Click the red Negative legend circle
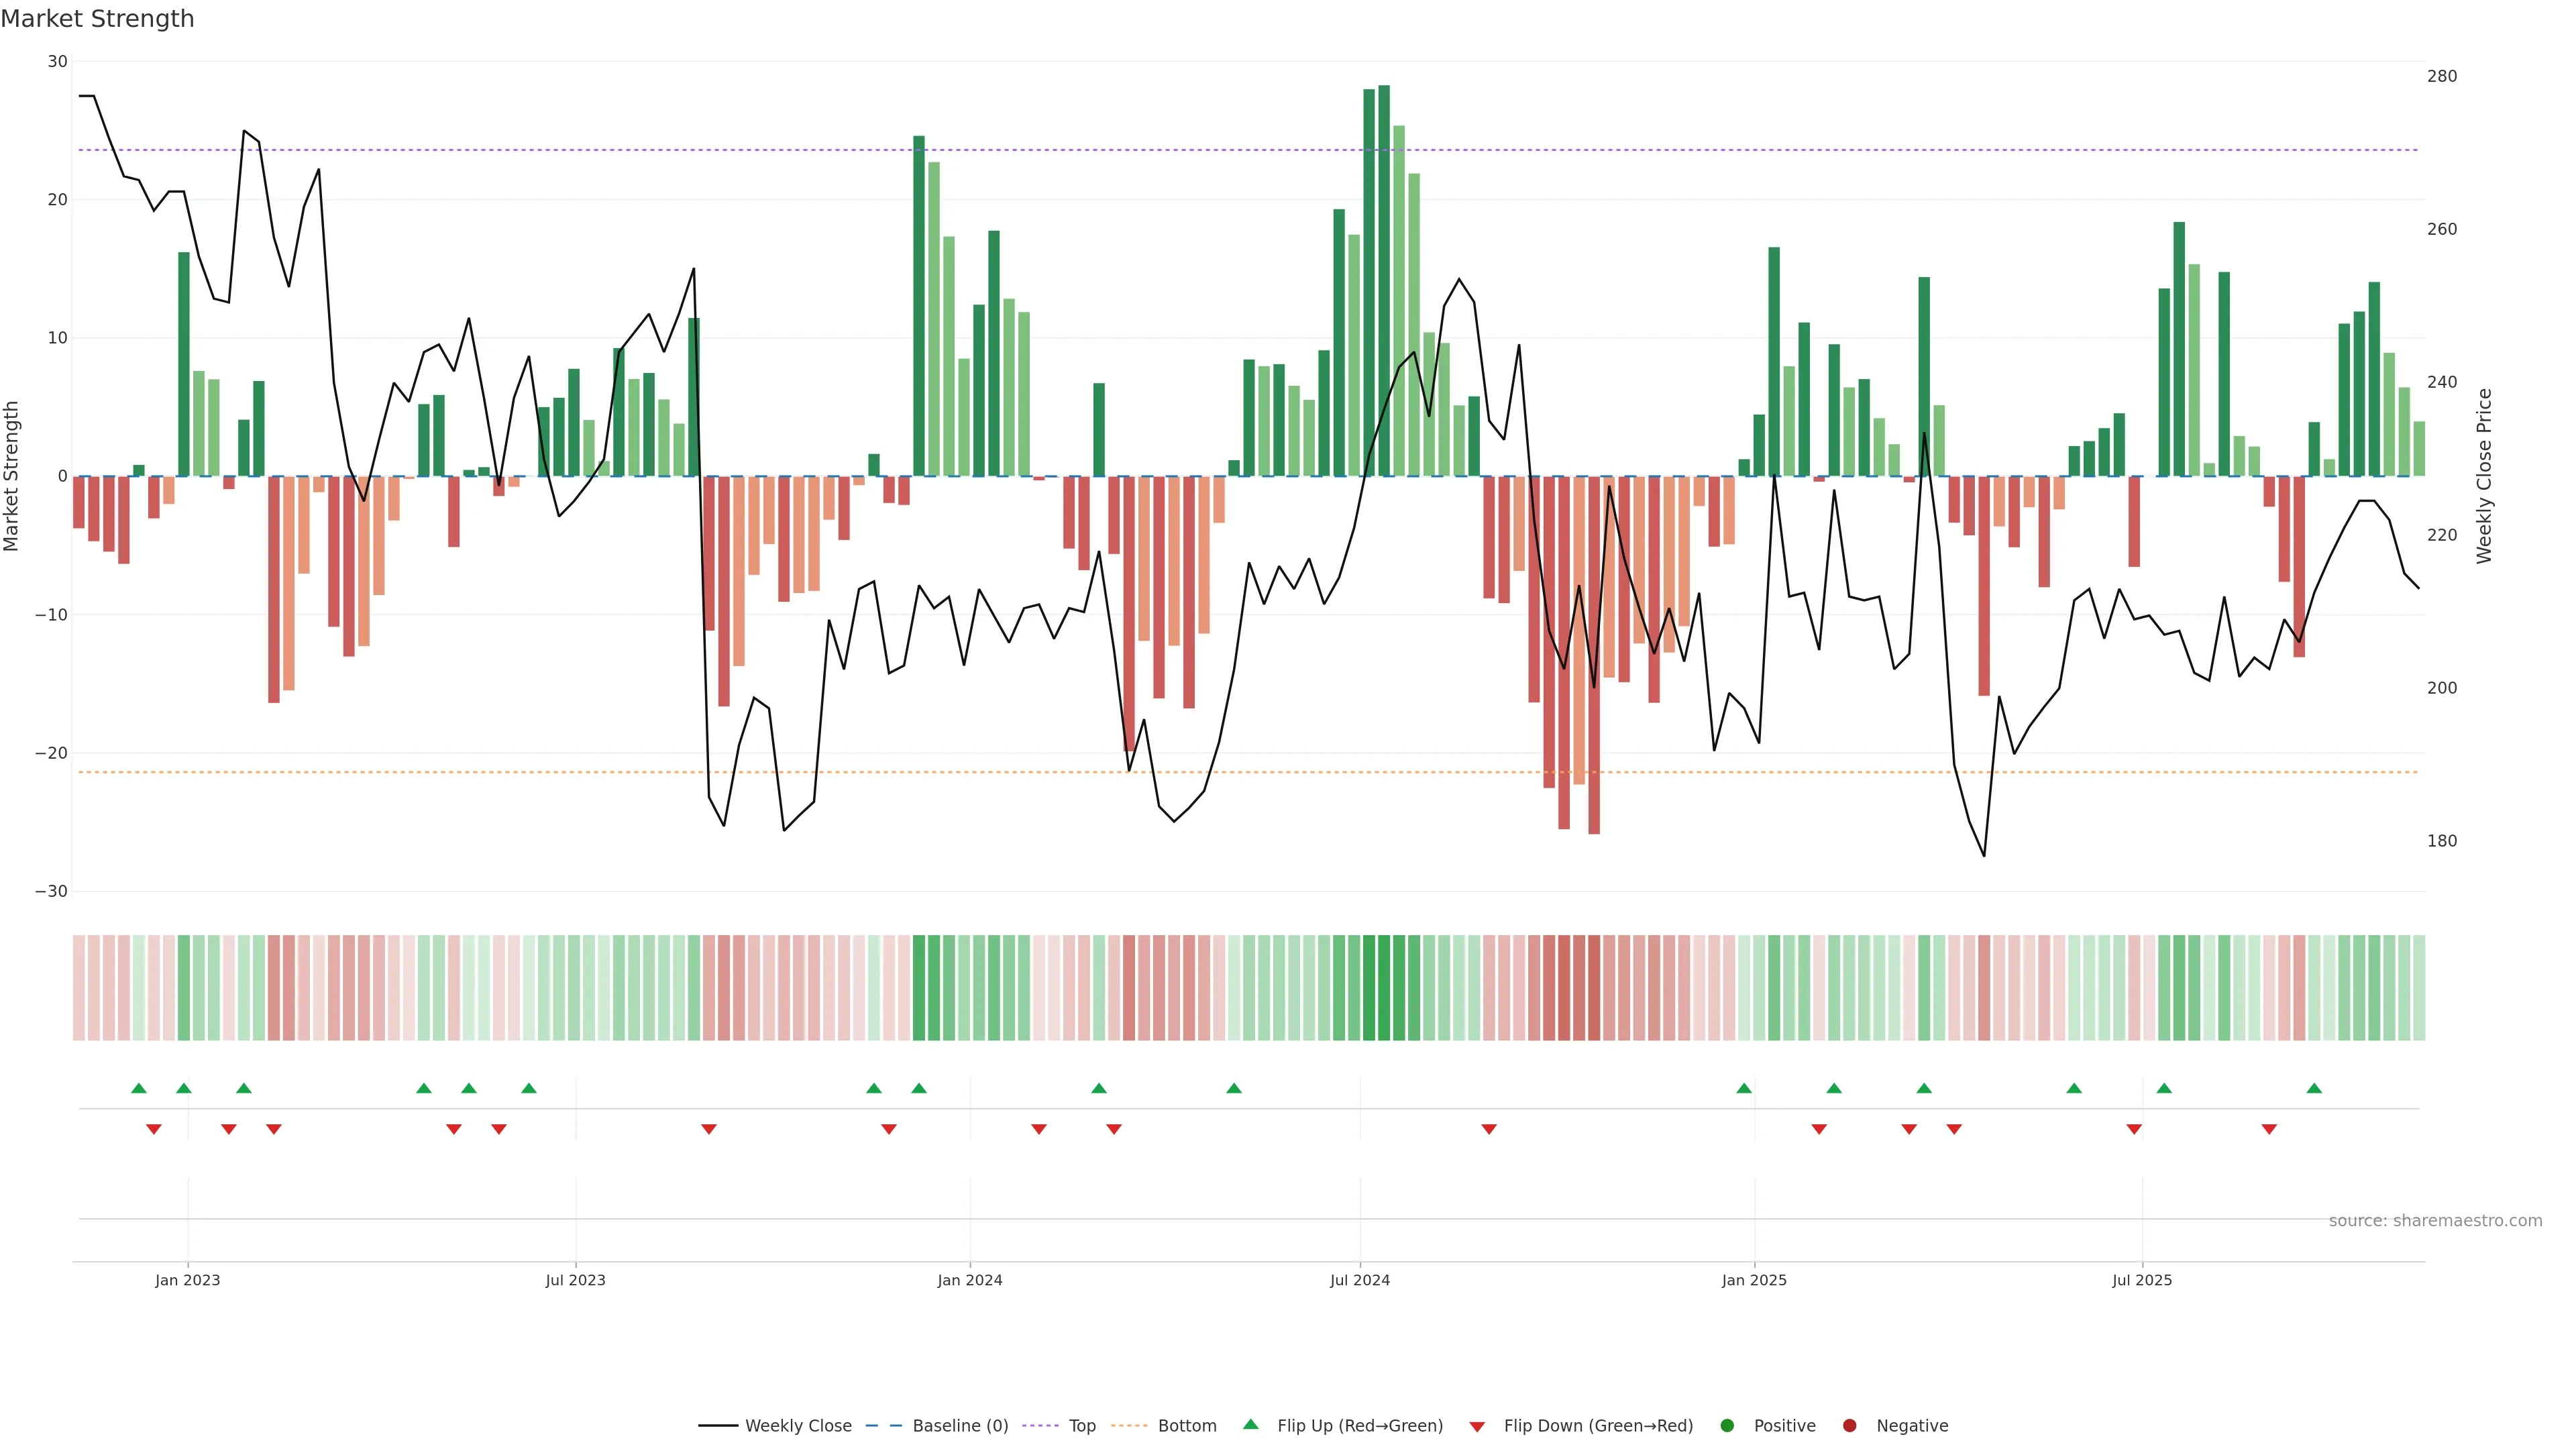The height and width of the screenshot is (1449, 2576). coord(1849,1426)
